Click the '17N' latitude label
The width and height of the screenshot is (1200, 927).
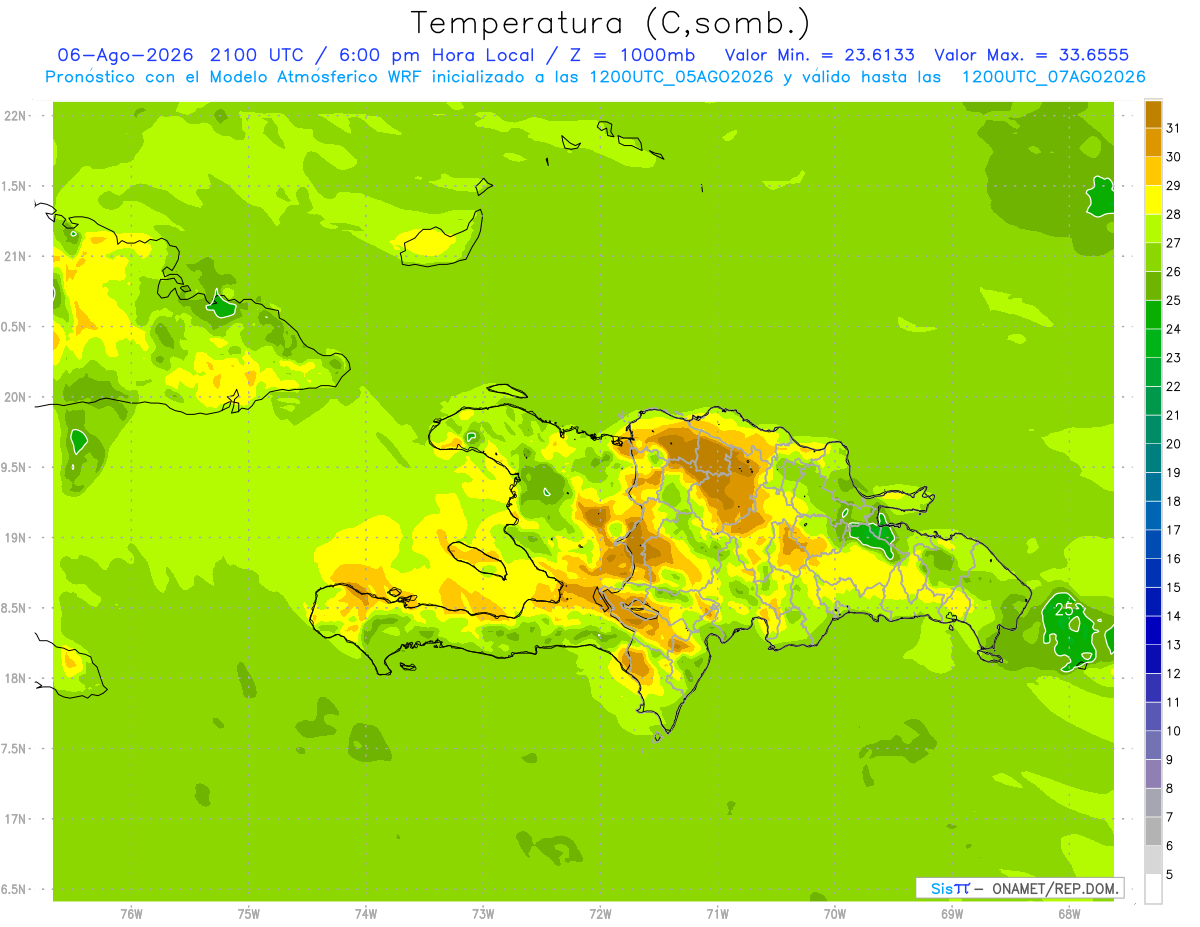point(16,819)
